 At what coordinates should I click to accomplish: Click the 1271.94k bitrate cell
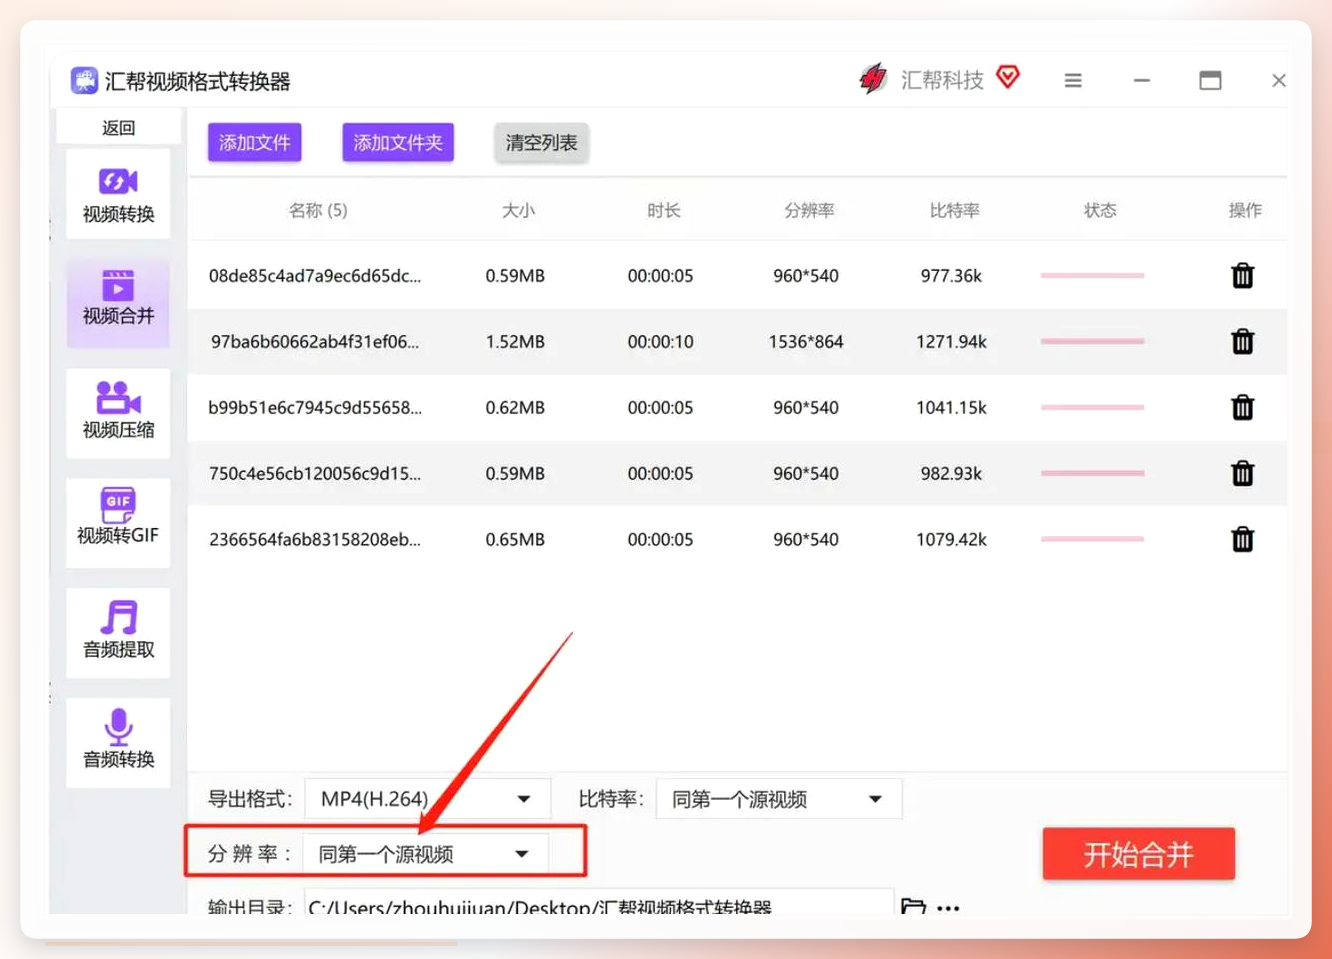tap(951, 342)
